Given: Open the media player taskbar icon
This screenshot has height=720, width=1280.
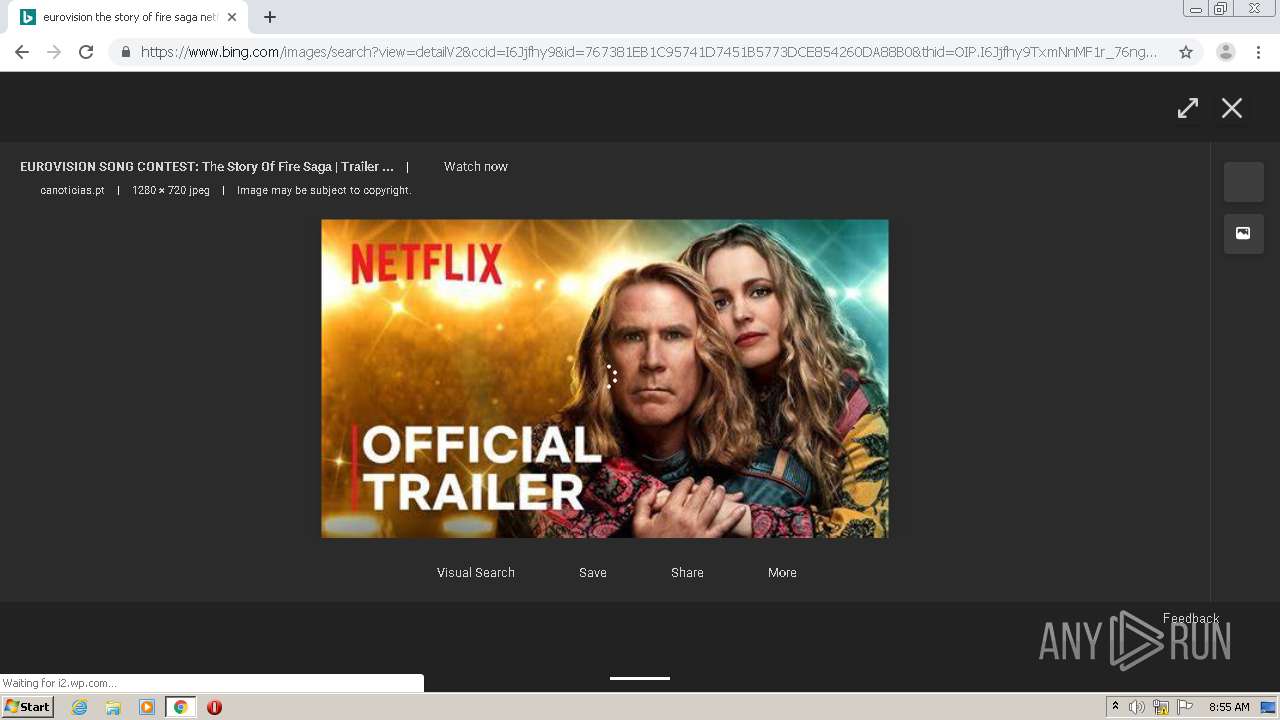Looking at the screenshot, I should [147, 707].
